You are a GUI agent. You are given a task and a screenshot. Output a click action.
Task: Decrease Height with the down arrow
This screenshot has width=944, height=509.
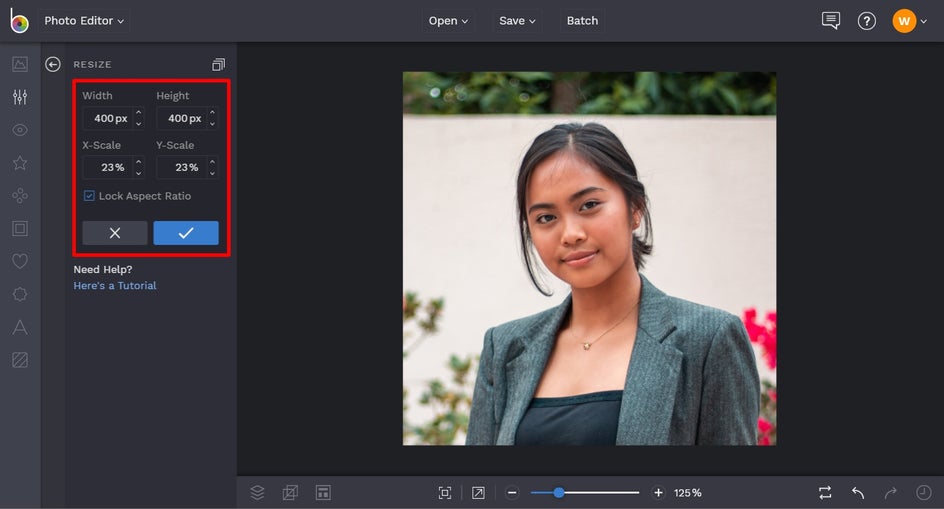pyautogui.click(x=212, y=123)
